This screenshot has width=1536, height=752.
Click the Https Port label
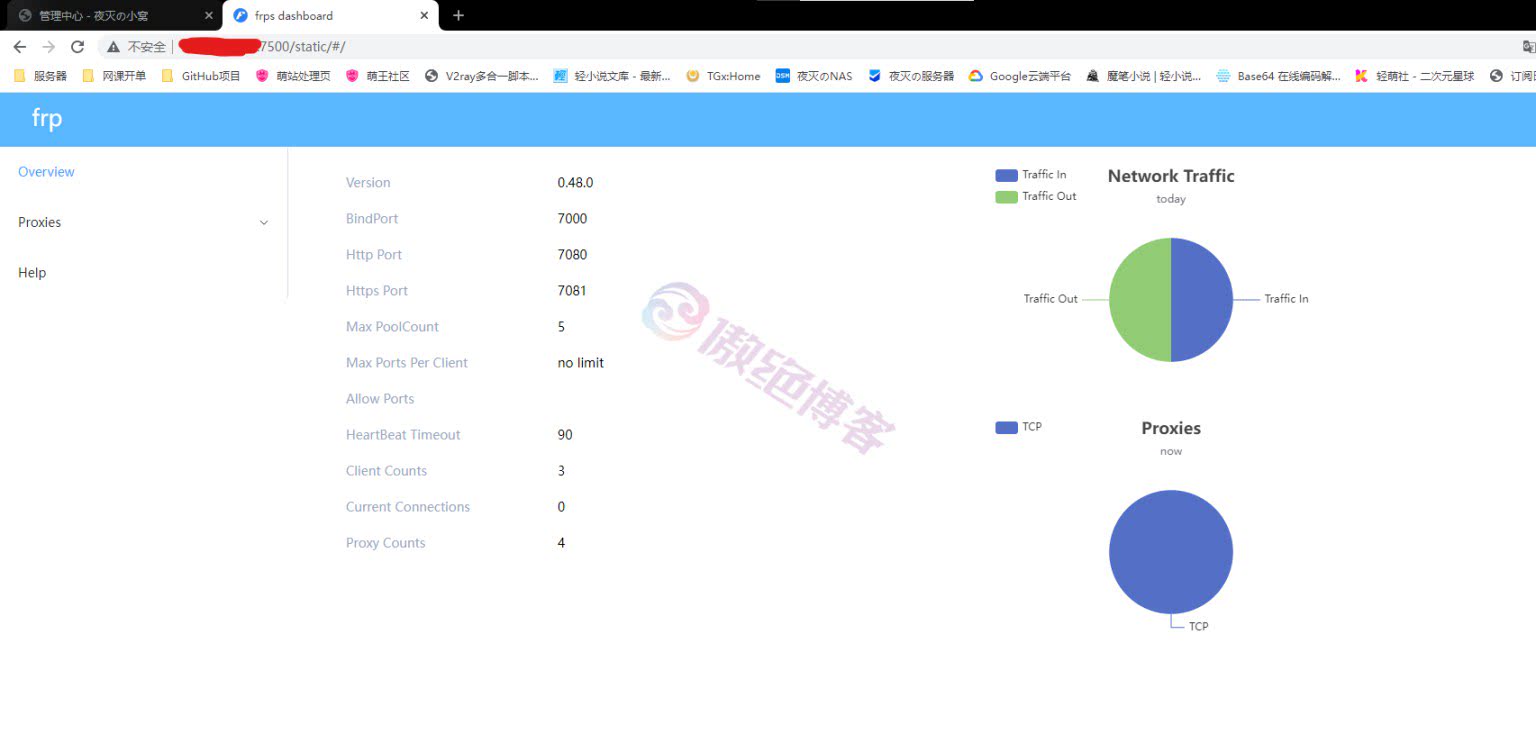click(x=377, y=290)
